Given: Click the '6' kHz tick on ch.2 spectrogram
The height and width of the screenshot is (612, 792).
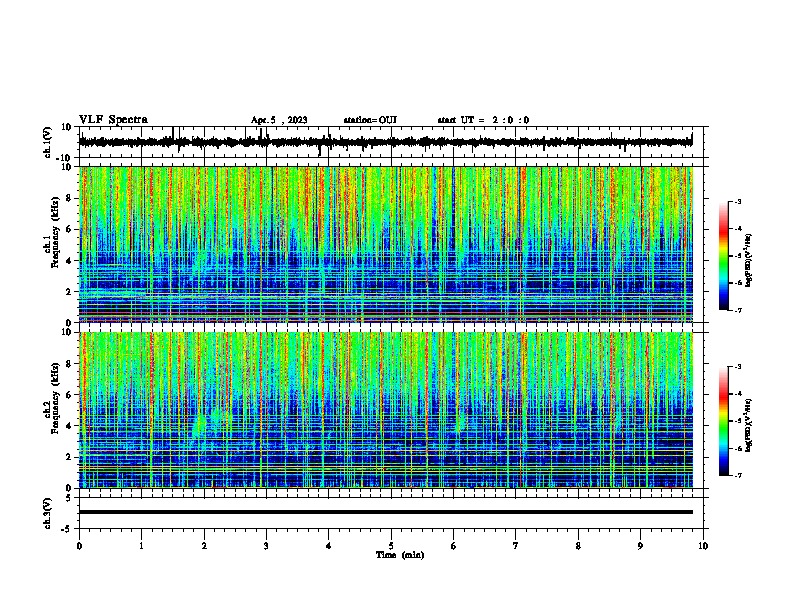Looking at the screenshot, I should [69, 395].
